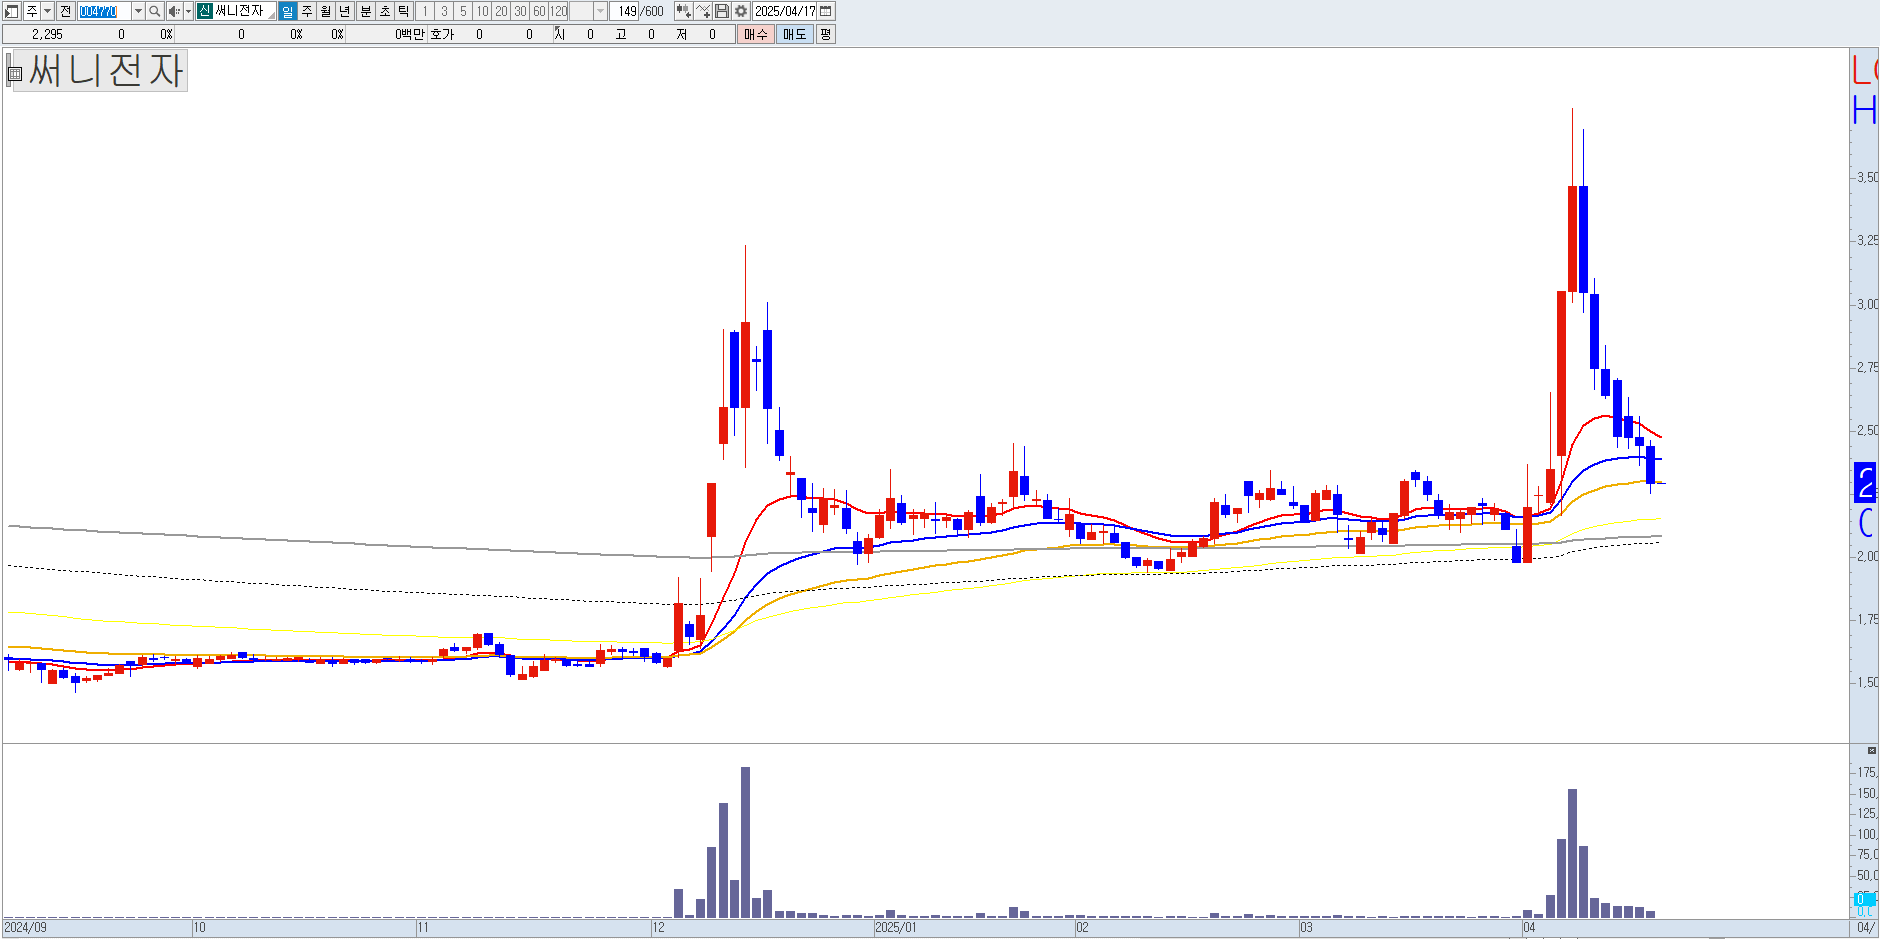Click the stock code field 004770

click(104, 11)
